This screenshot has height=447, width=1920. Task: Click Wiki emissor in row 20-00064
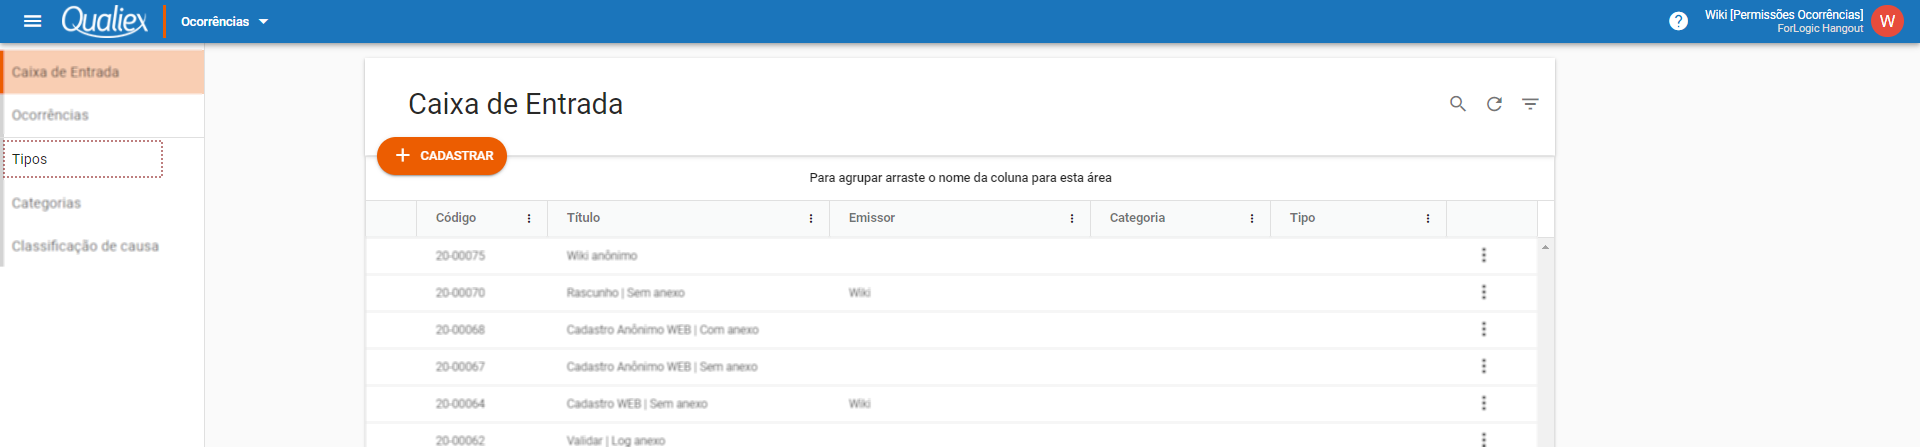(x=859, y=404)
